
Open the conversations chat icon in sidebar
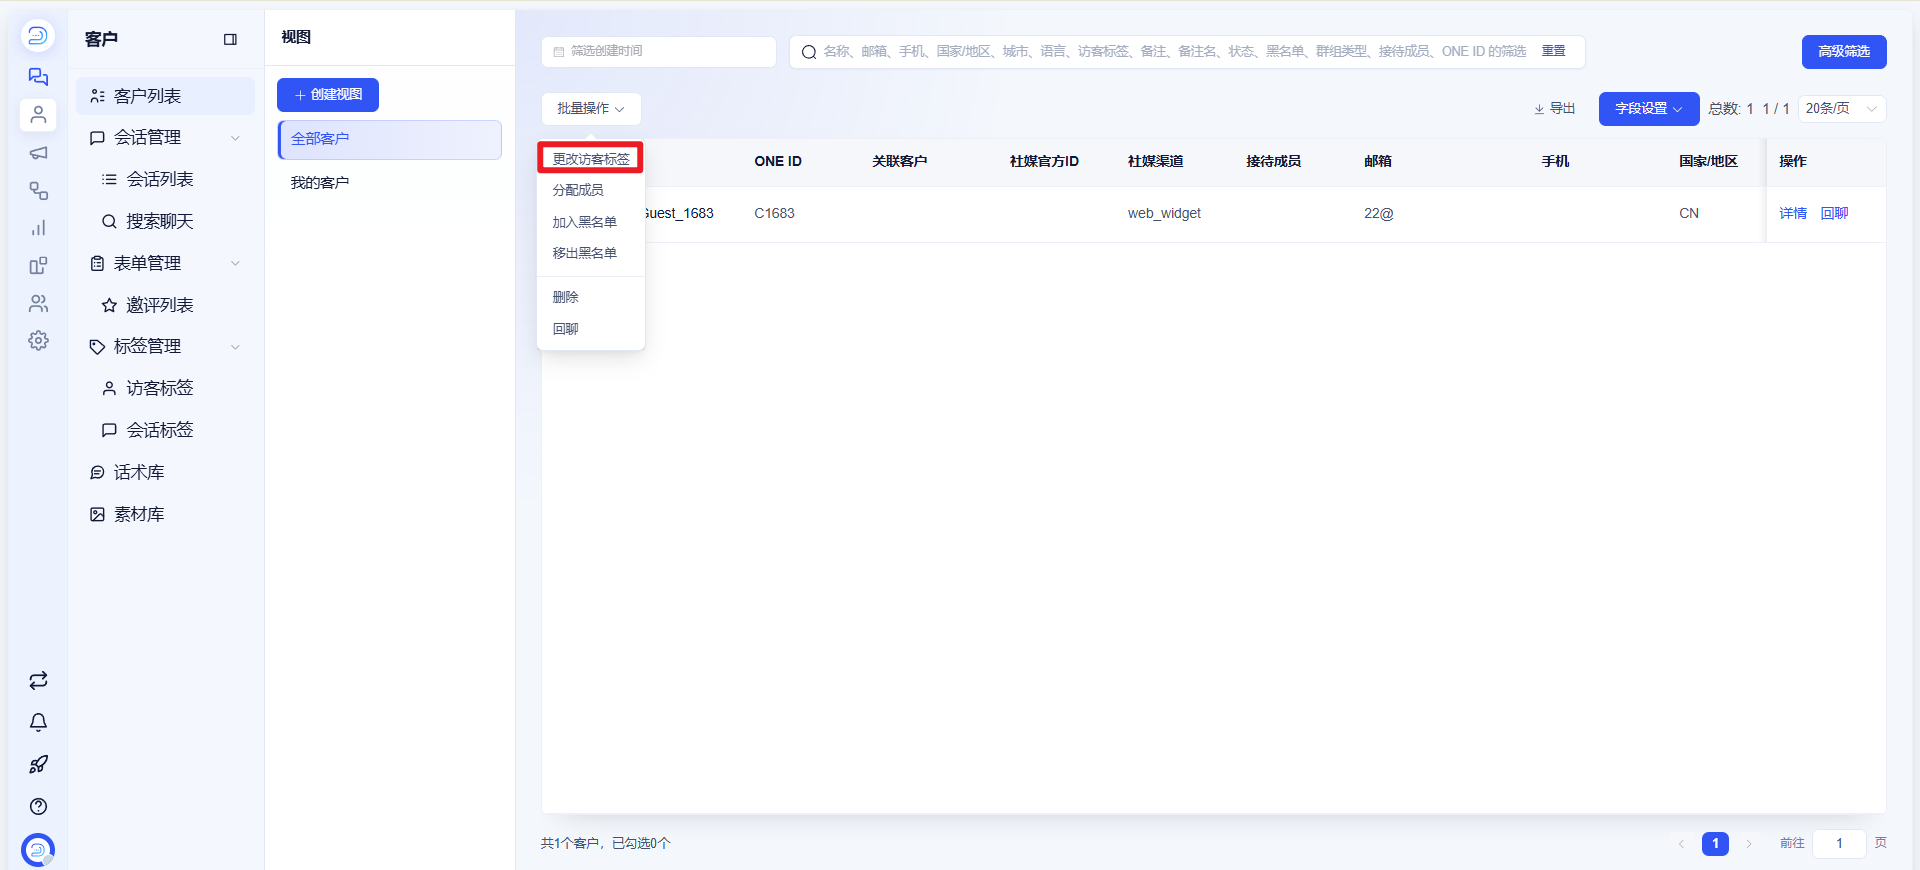(38, 77)
